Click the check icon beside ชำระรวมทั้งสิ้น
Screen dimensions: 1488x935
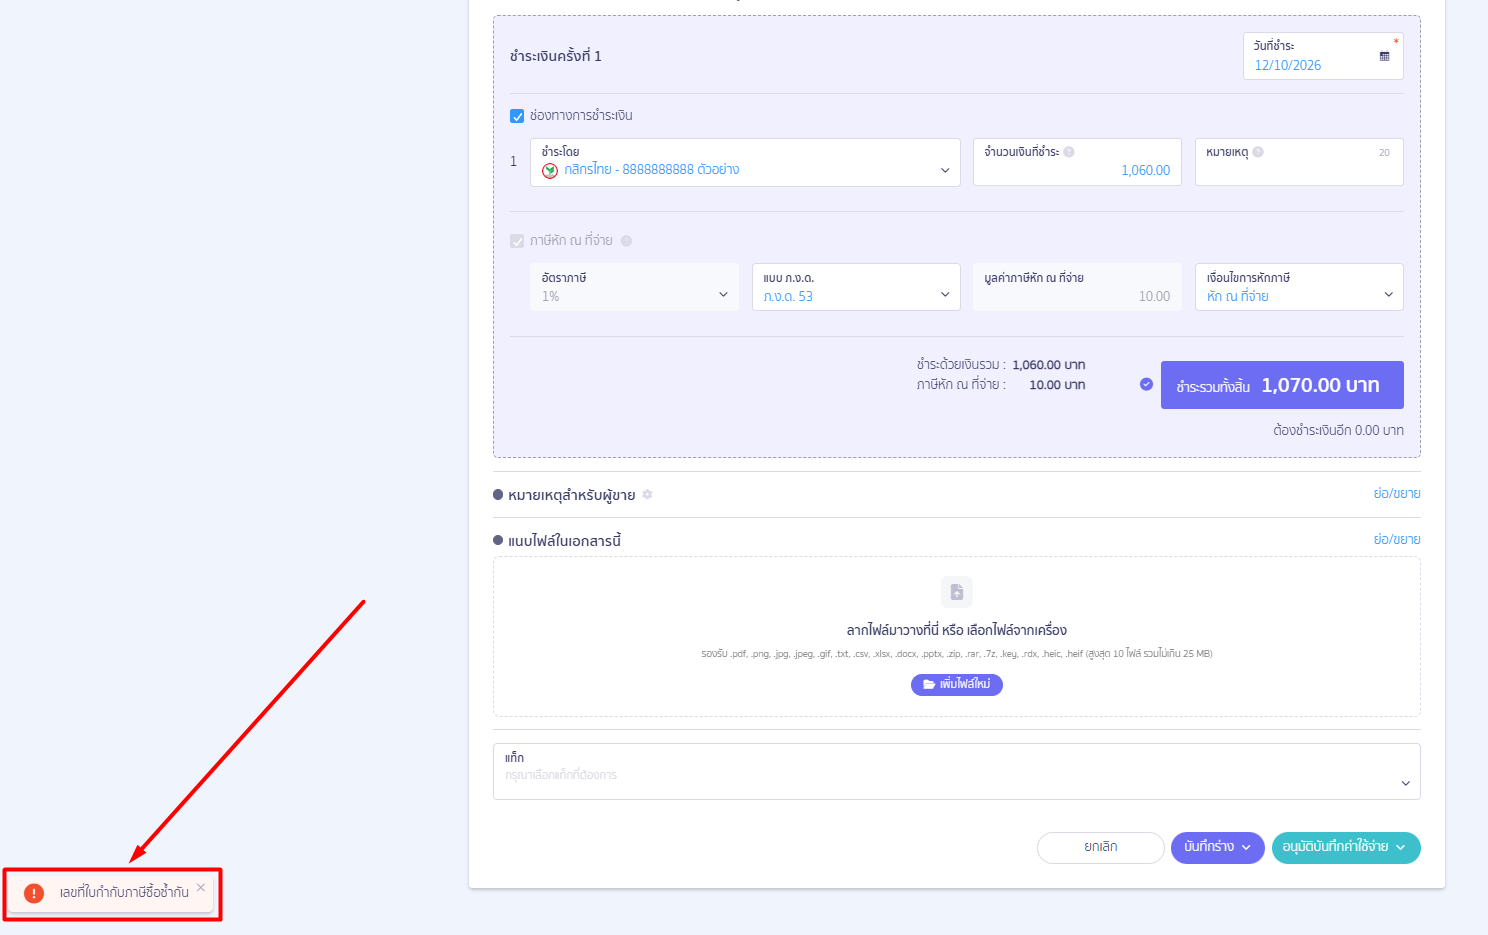click(1146, 384)
